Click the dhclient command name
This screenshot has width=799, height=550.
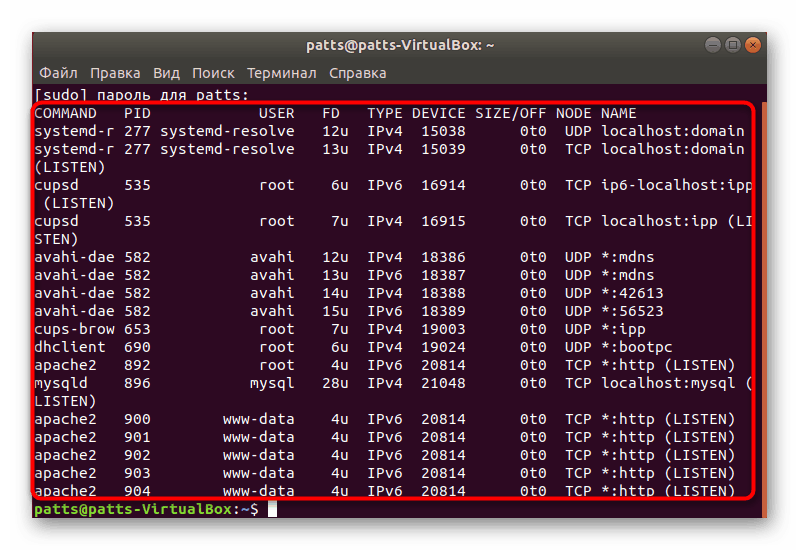pyautogui.click(x=70, y=347)
